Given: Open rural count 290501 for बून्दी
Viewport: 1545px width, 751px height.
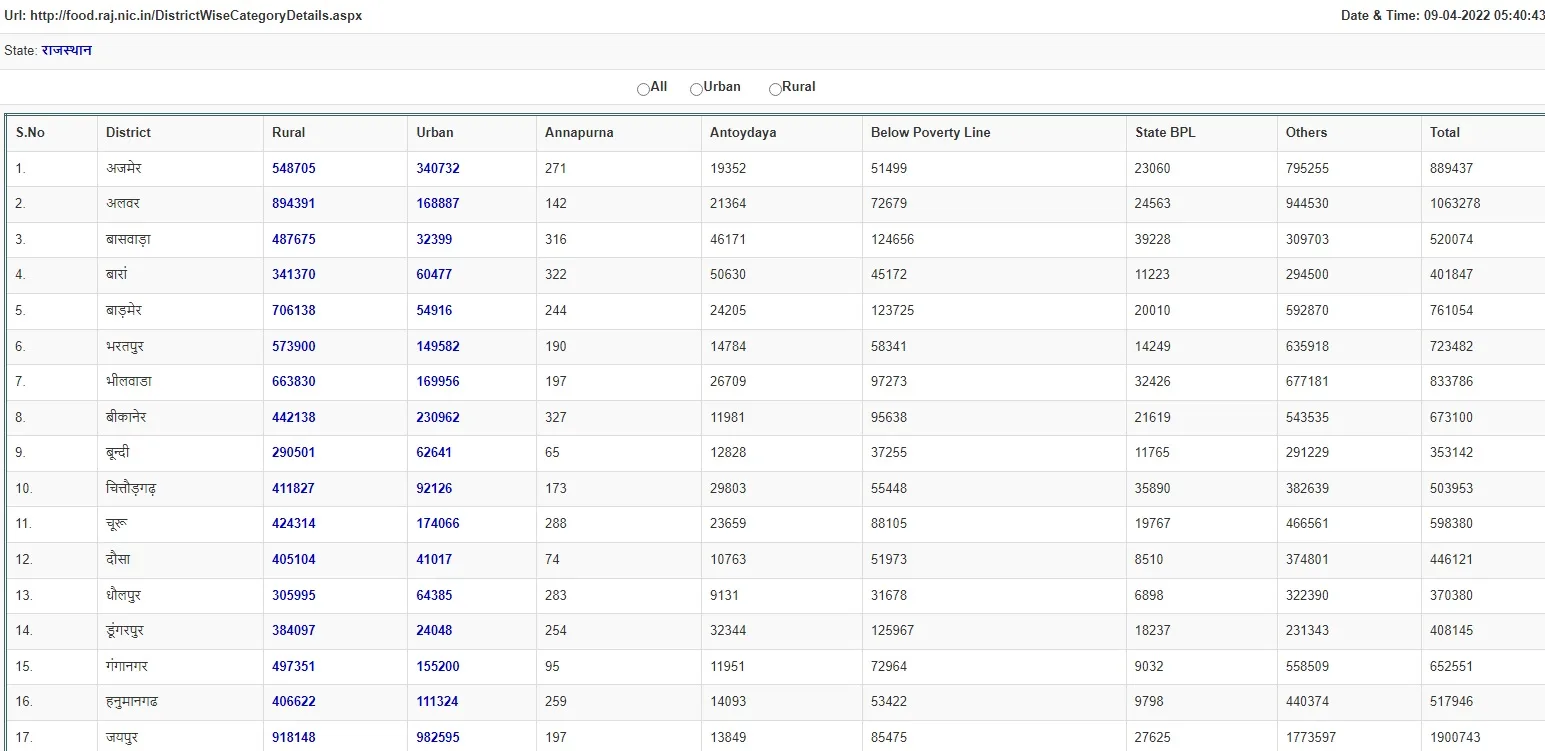Looking at the screenshot, I should (x=294, y=453).
